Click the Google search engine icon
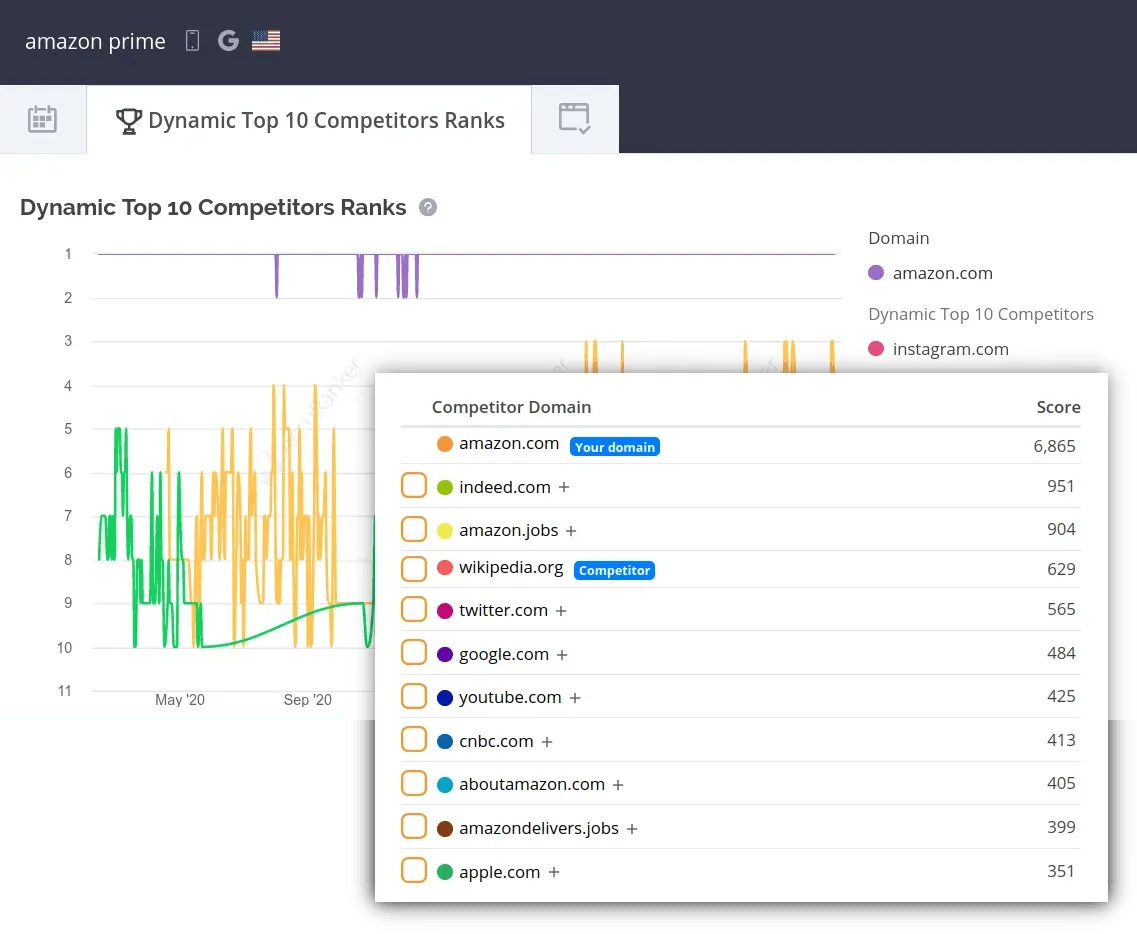Image resolution: width=1137 pixels, height=934 pixels. (228, 41)
